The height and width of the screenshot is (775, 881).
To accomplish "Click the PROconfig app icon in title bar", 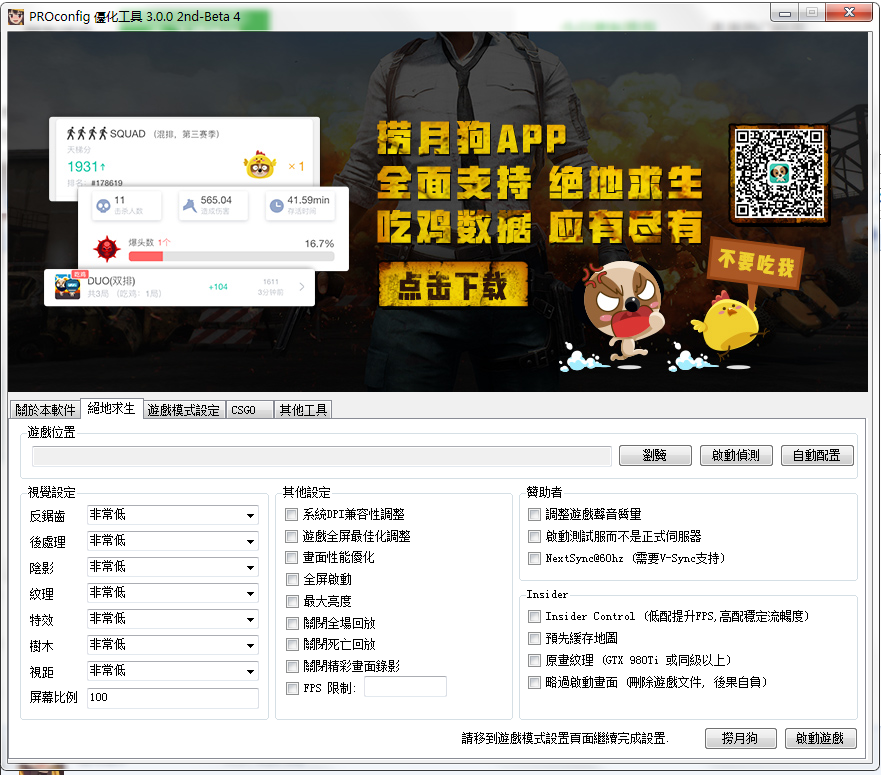I will coord(16,16).
